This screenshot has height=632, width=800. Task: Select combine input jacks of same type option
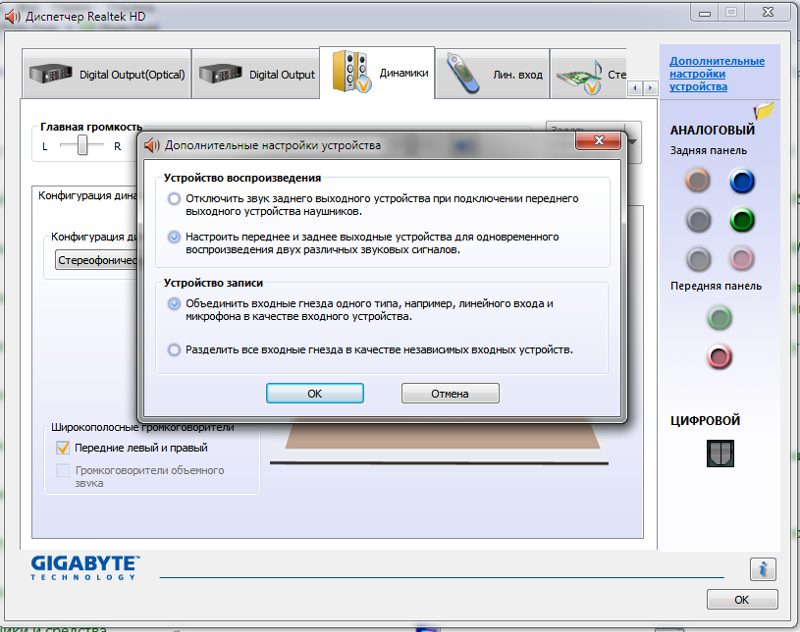pos(174,304)
